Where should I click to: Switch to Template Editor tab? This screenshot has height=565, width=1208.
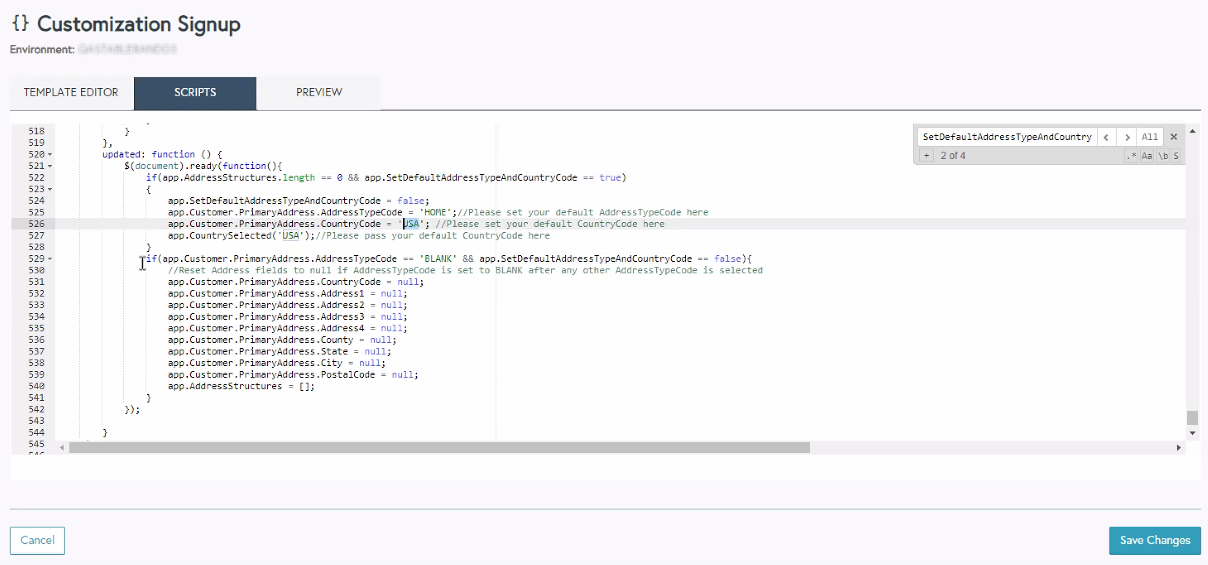pos(71,92)
